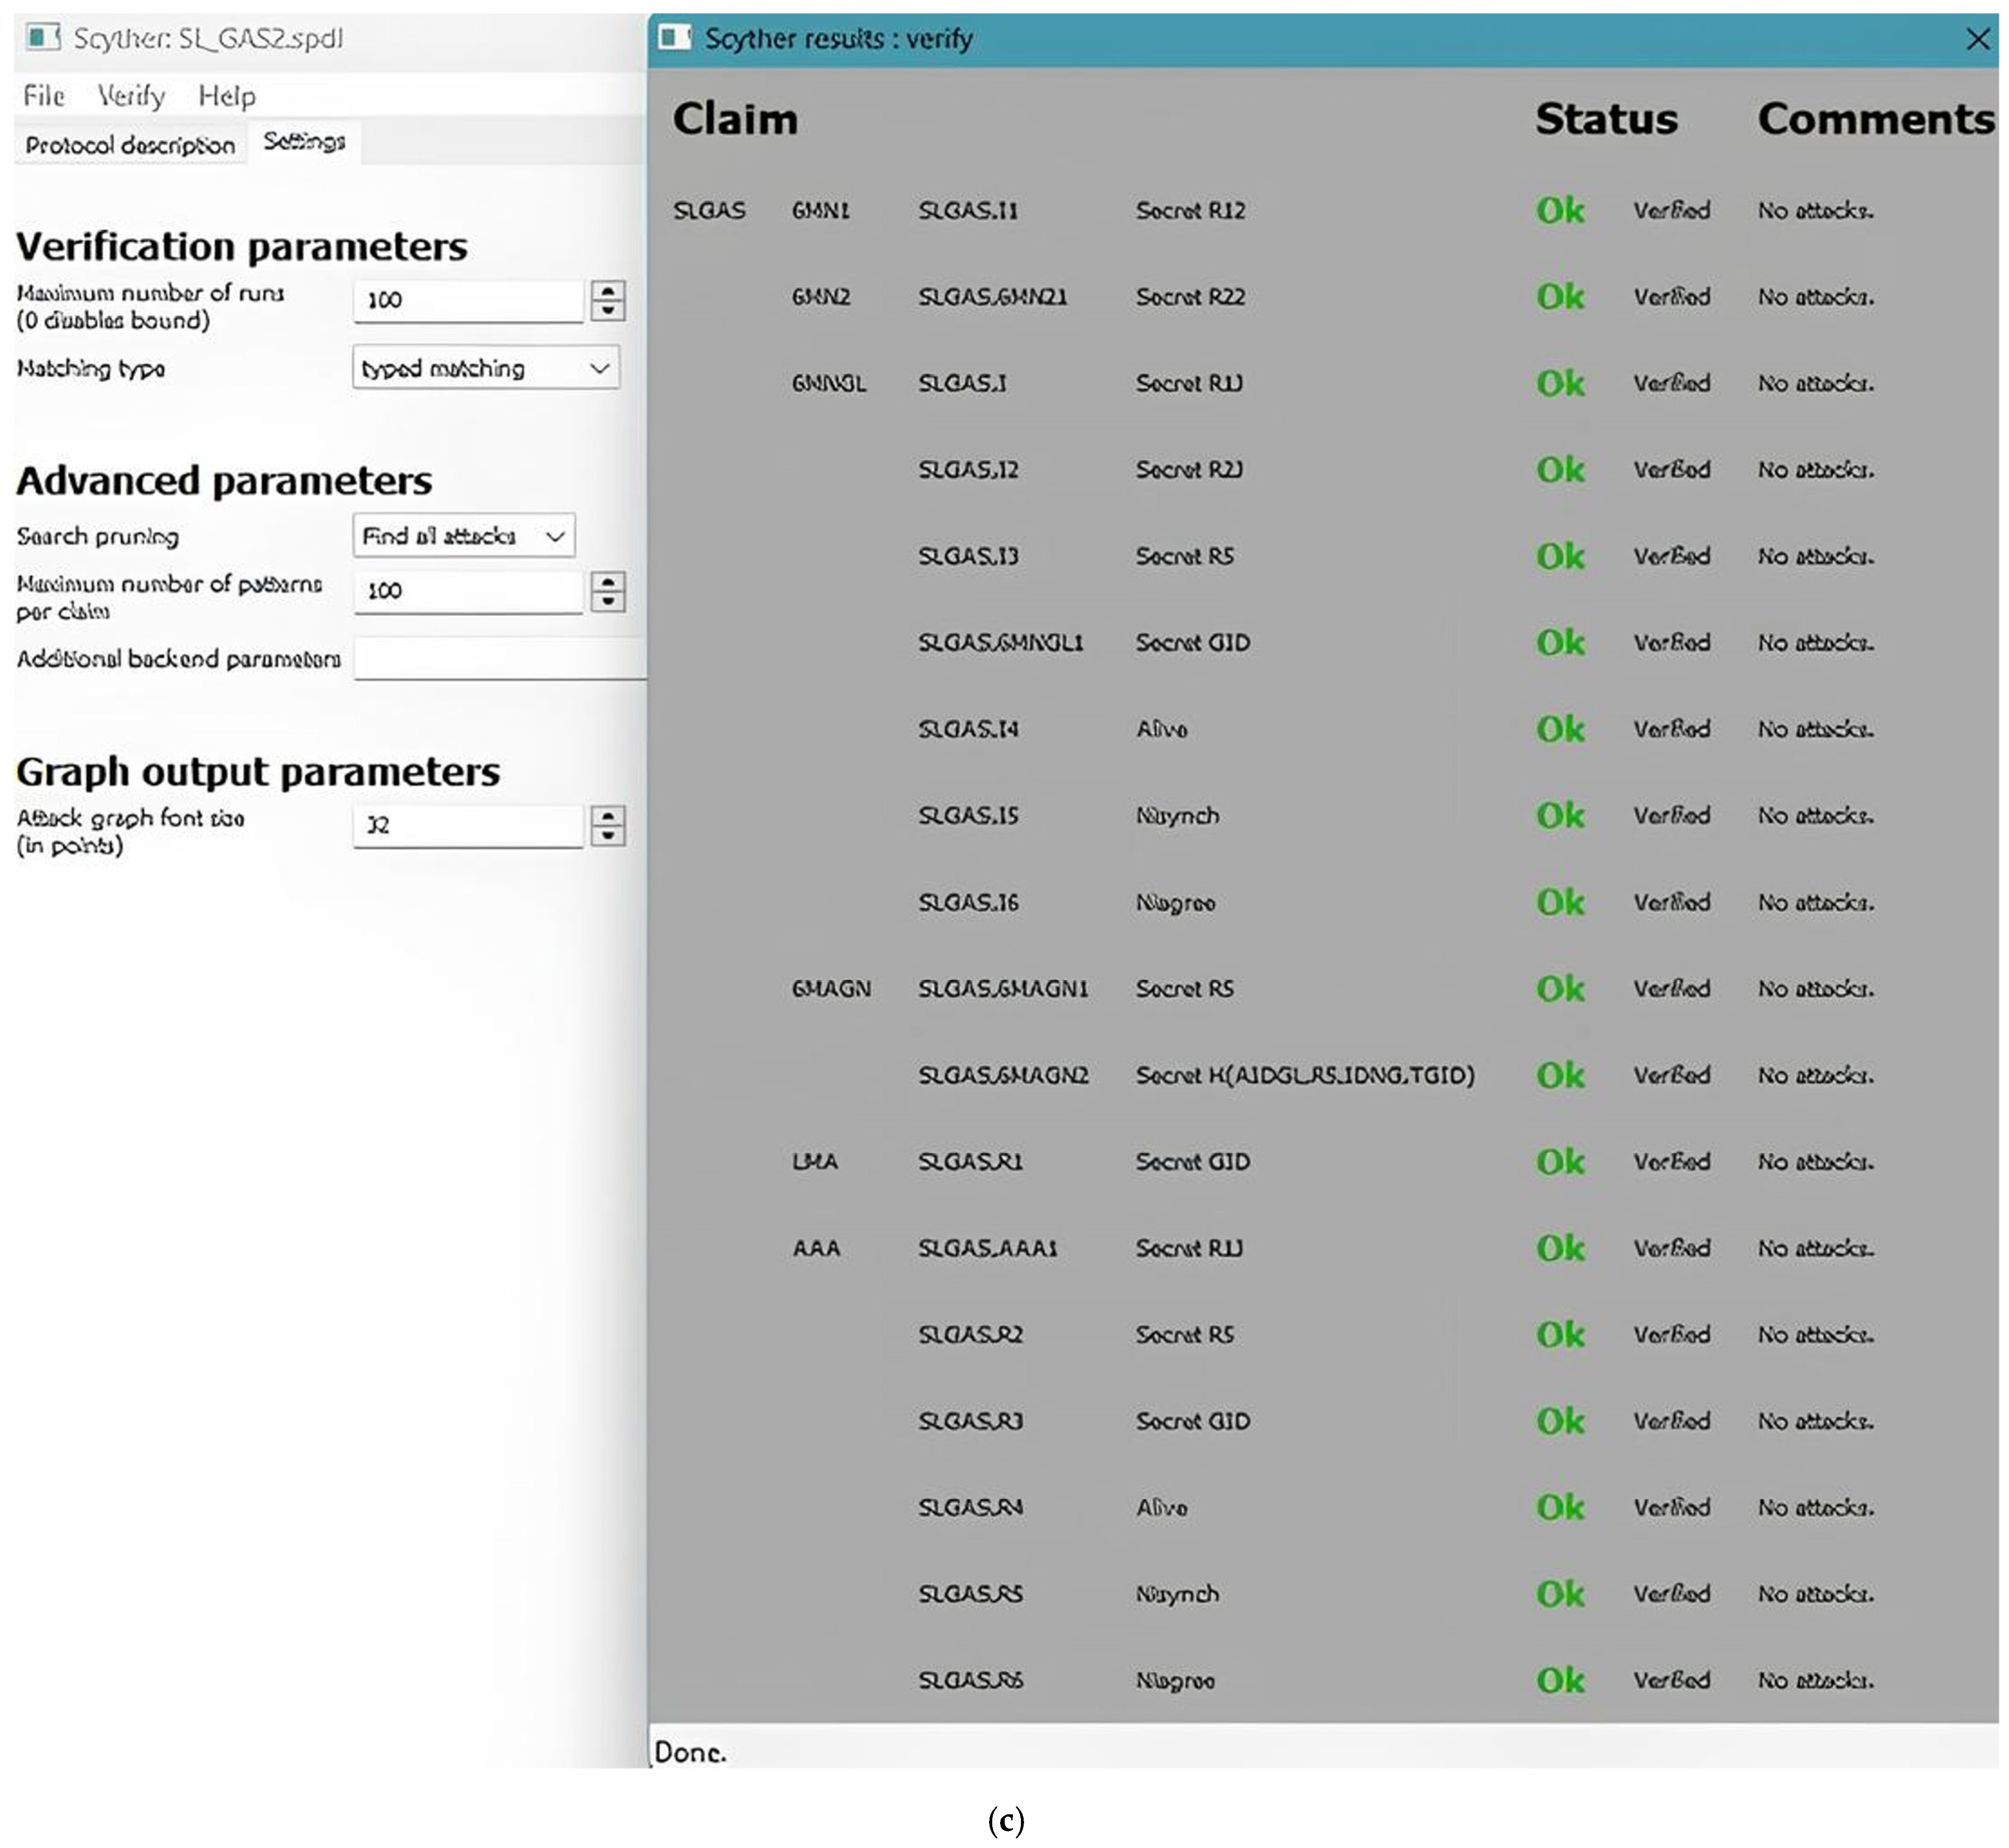This screenshot has width=2009, height=1848.
Task: Open the File menu
Action: 44,96
